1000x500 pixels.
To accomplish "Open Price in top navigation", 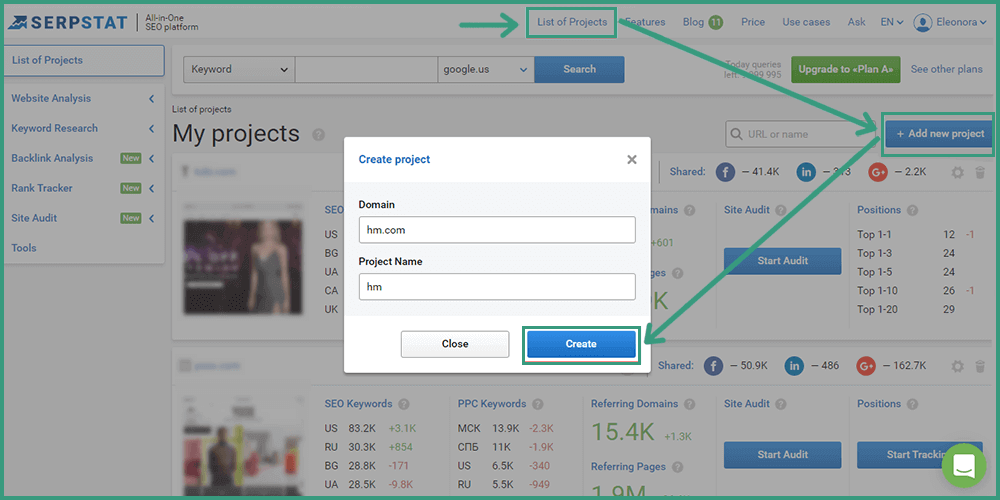I will (x=753, y=22).
